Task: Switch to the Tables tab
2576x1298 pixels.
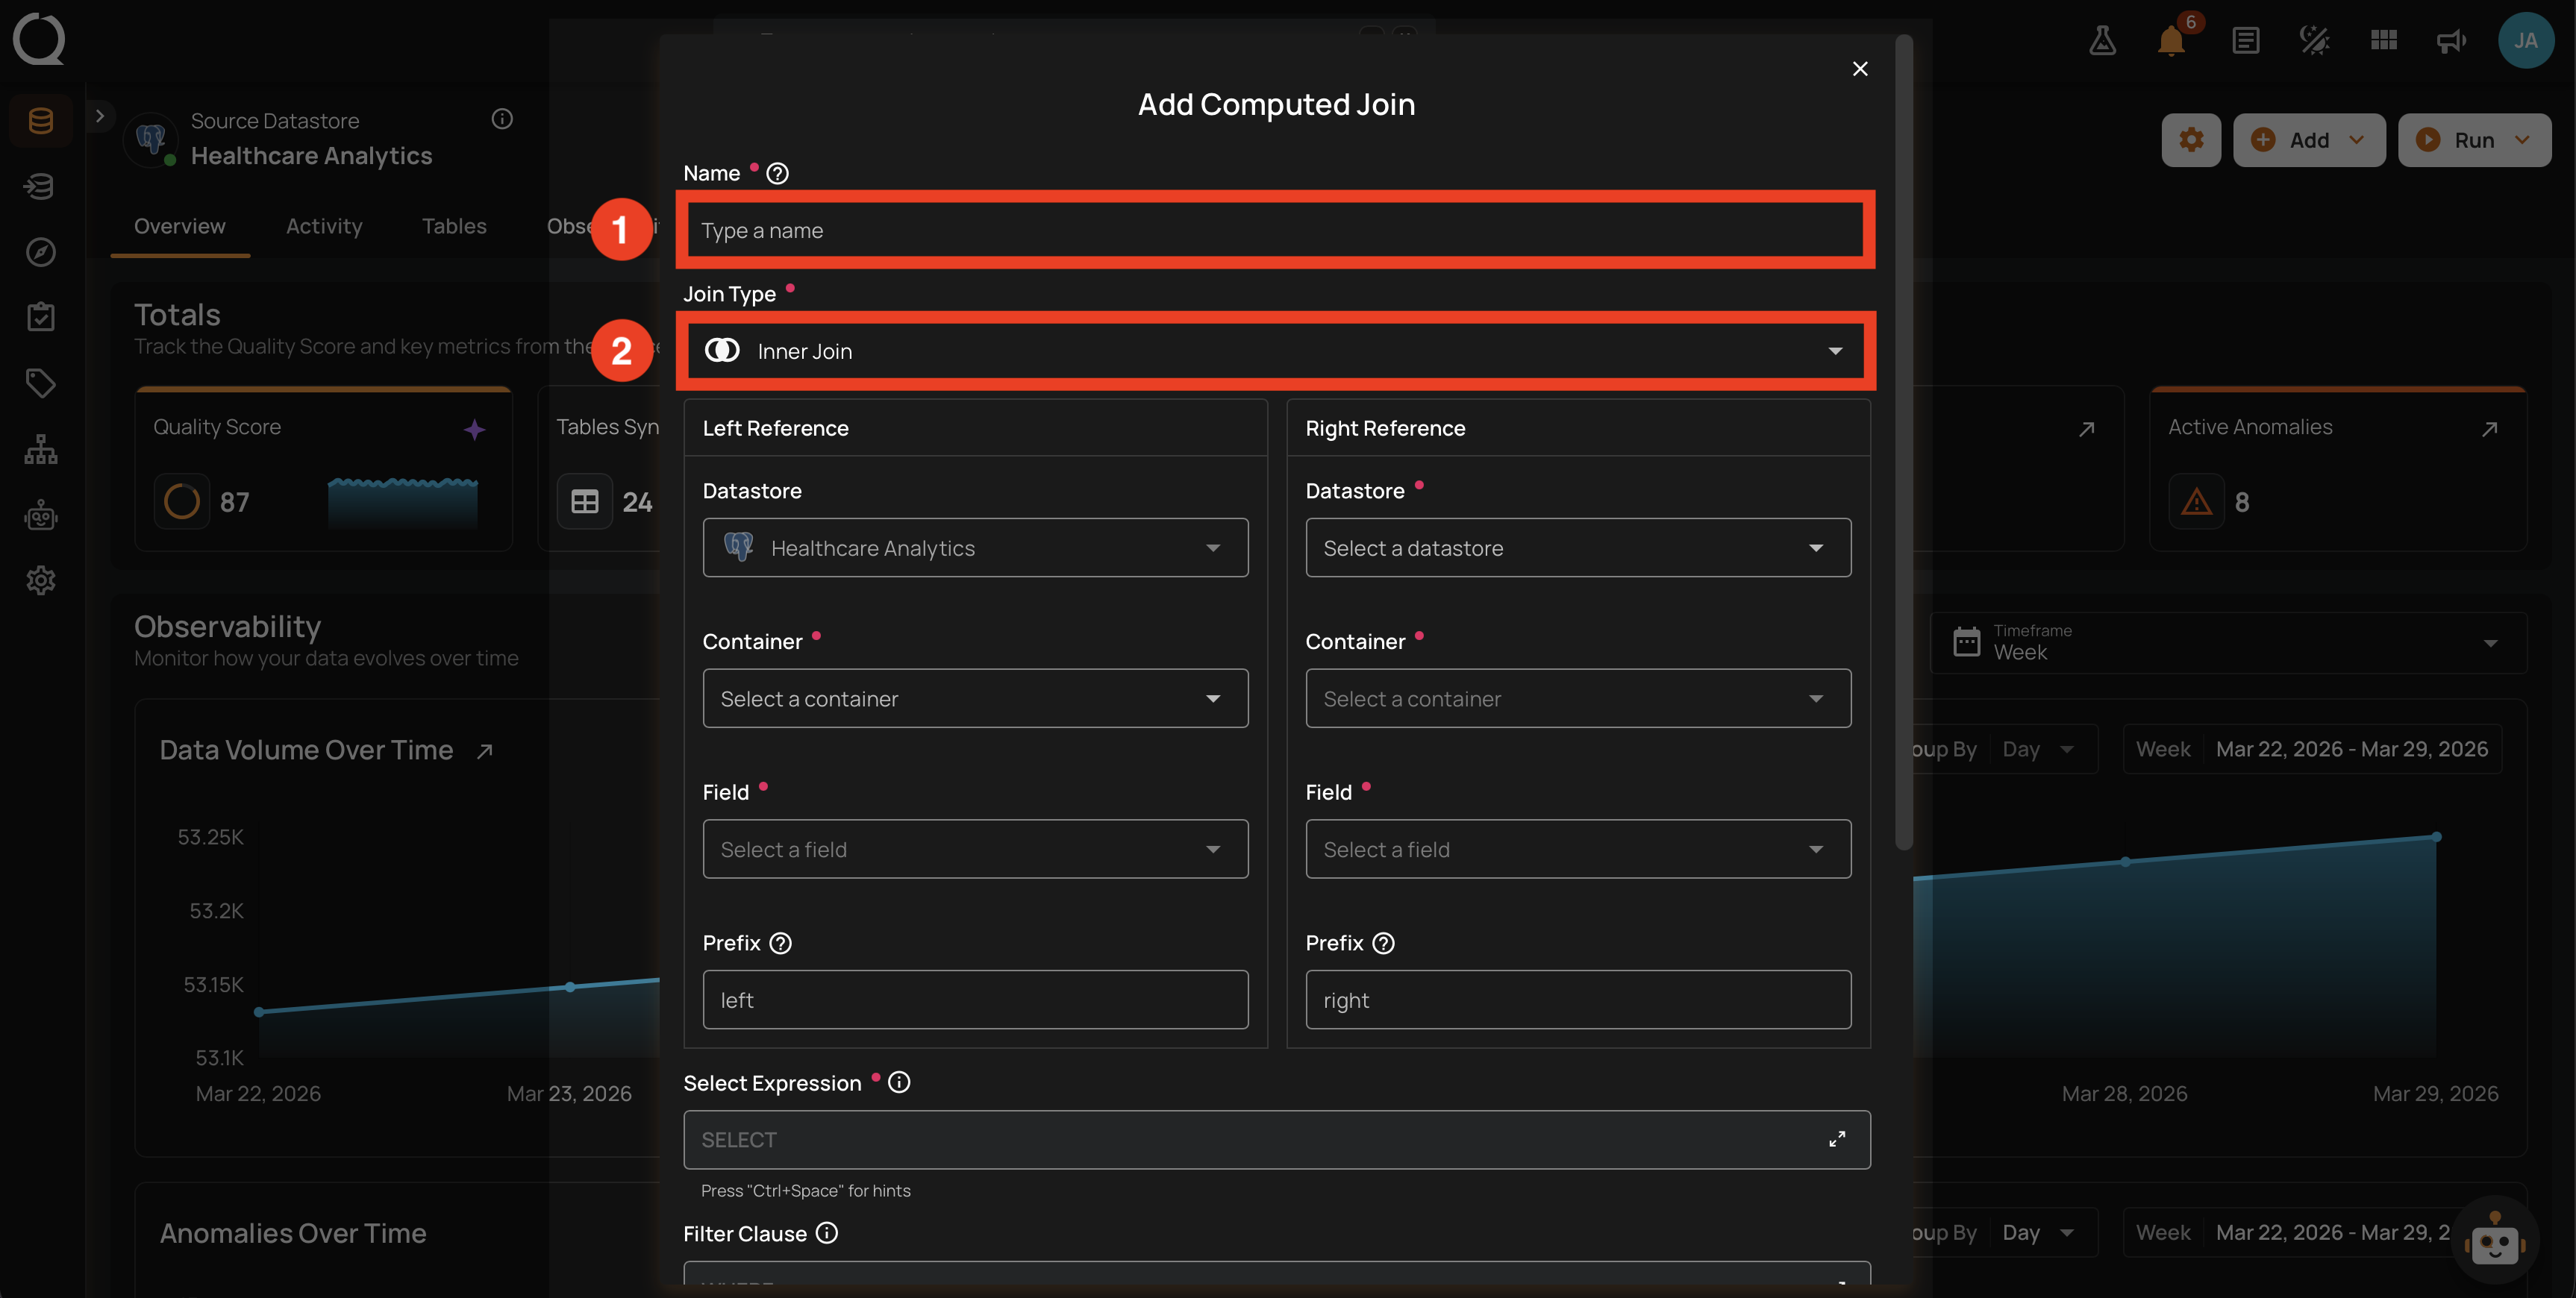Action: click(454, 226)
